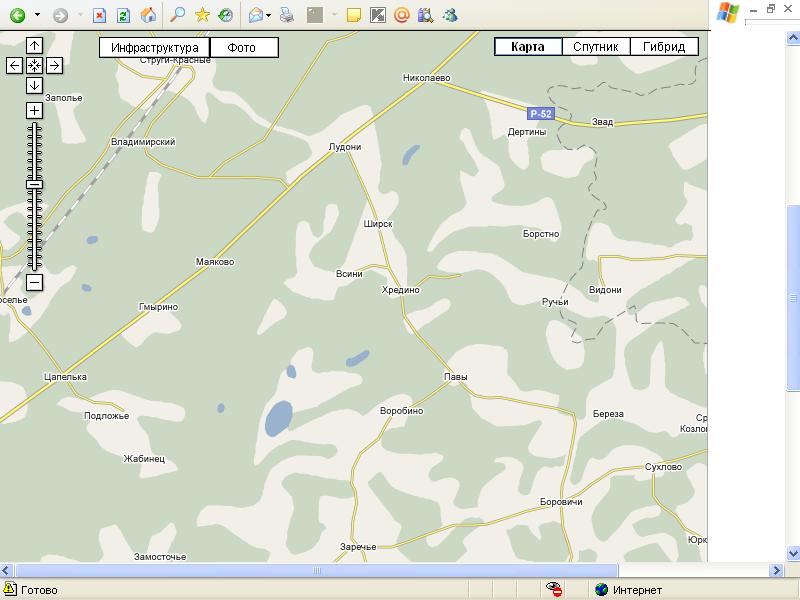Click the Stop loading icon
800x600 pixels.
(99, 15)
